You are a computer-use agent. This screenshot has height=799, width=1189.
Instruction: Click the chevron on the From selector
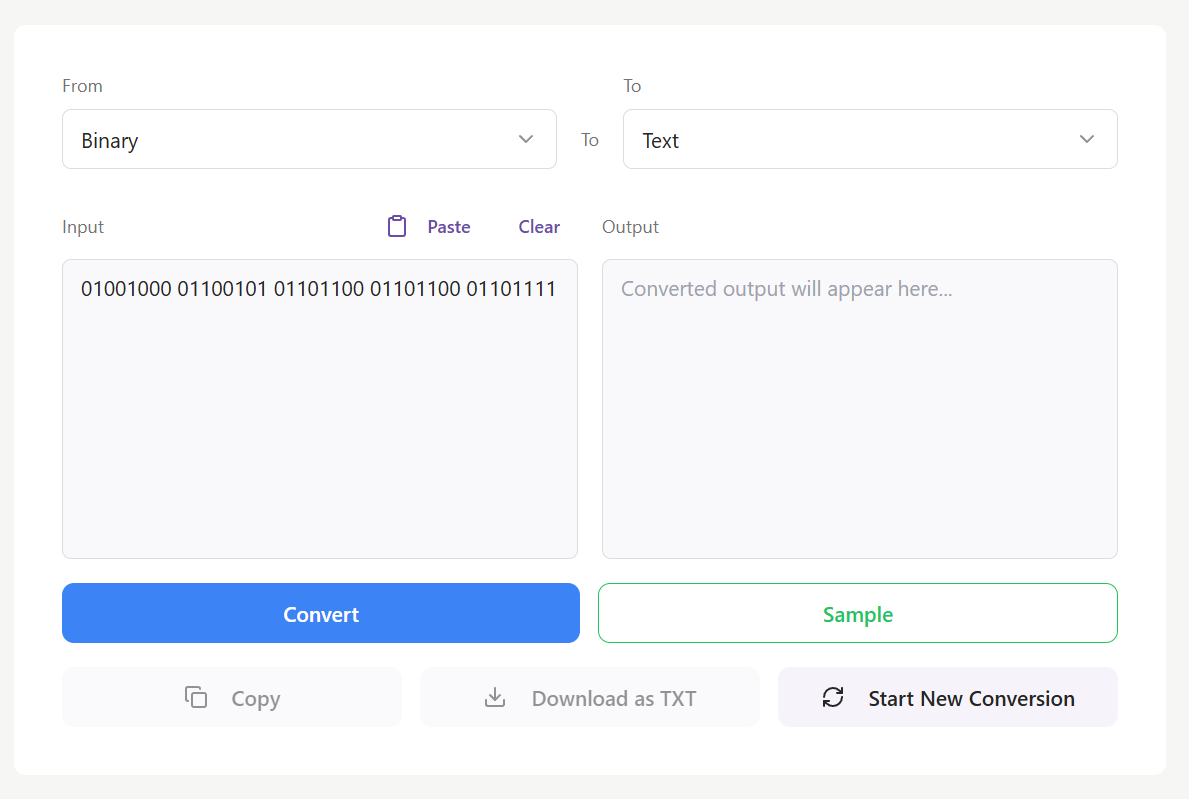tap(525, 139)
